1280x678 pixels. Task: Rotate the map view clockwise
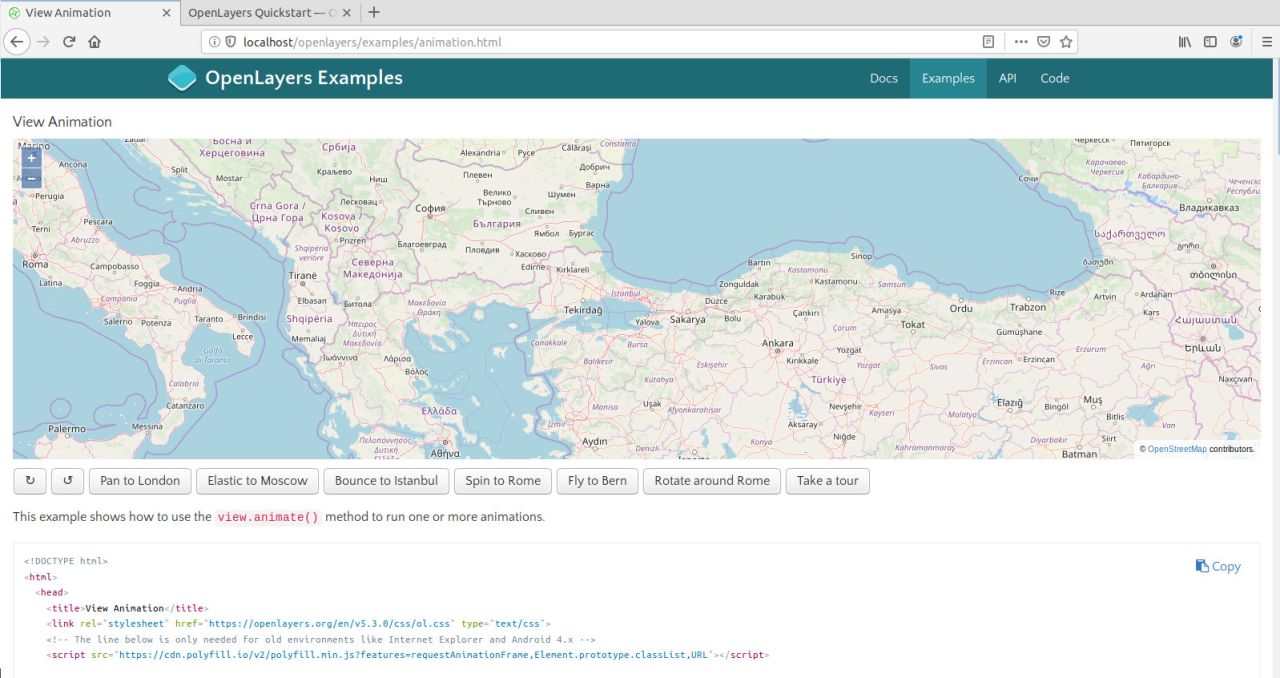coord(29,481)
